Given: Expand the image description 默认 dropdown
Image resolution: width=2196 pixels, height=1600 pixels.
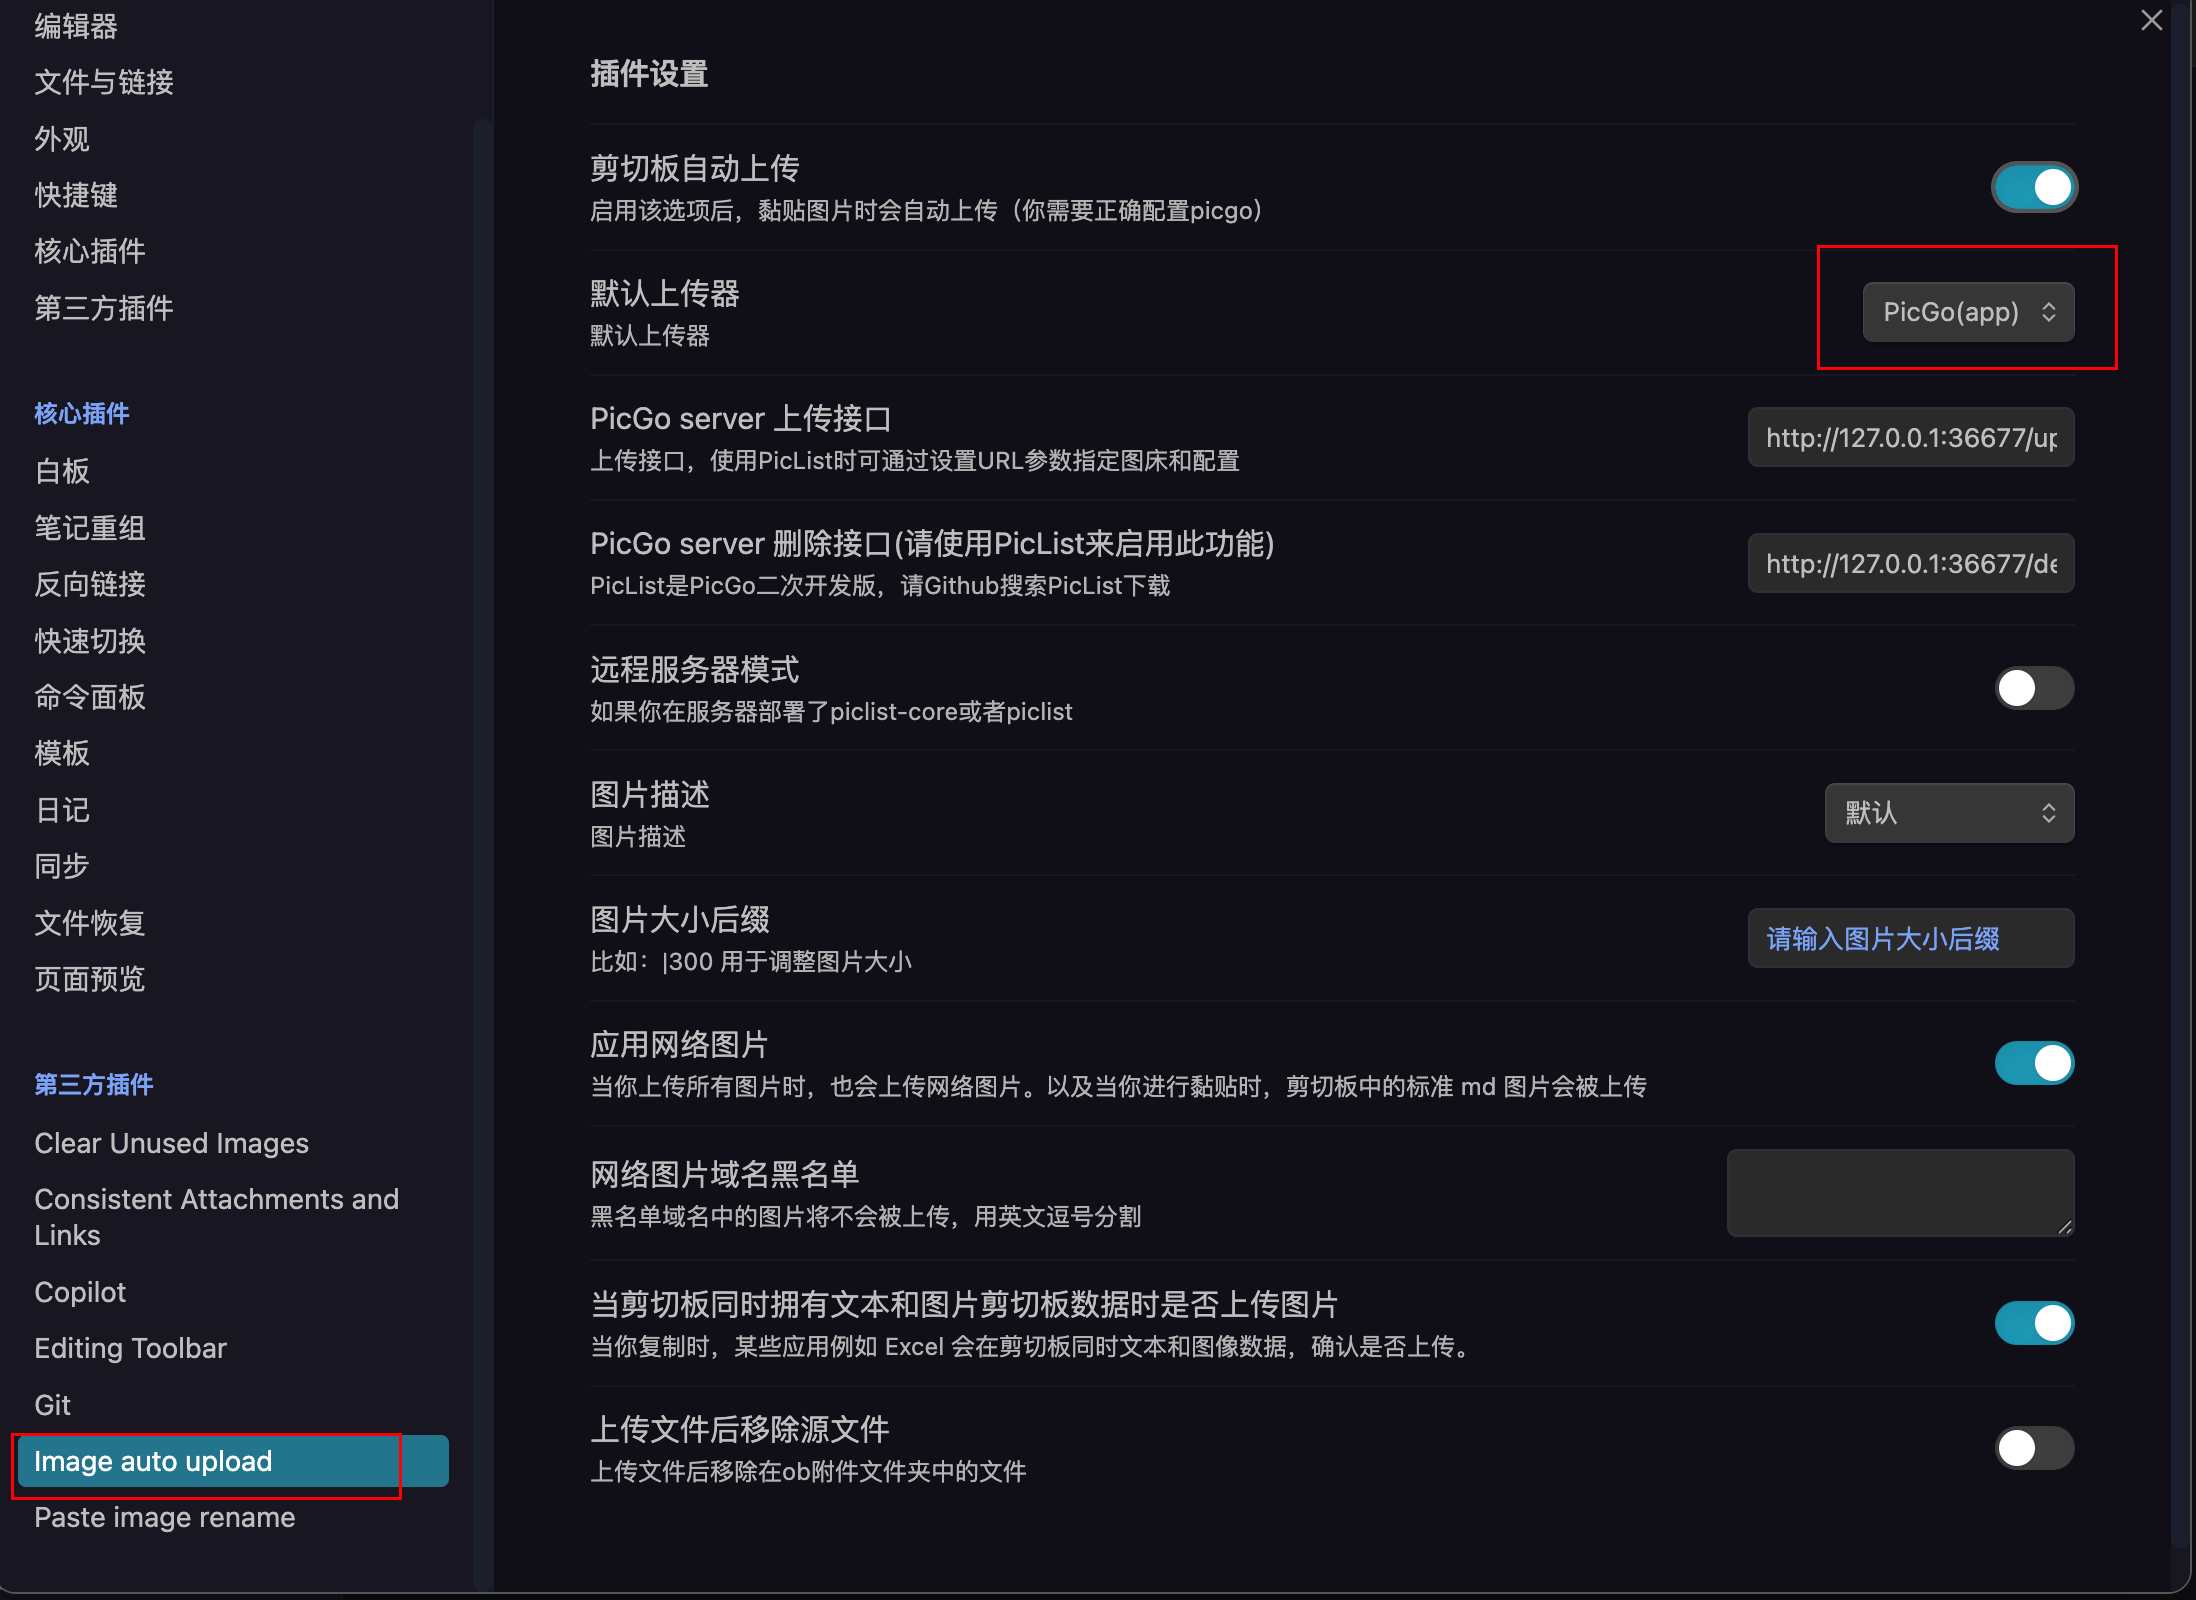Looking at the screenshot, I should click(x=1949, y=813).
